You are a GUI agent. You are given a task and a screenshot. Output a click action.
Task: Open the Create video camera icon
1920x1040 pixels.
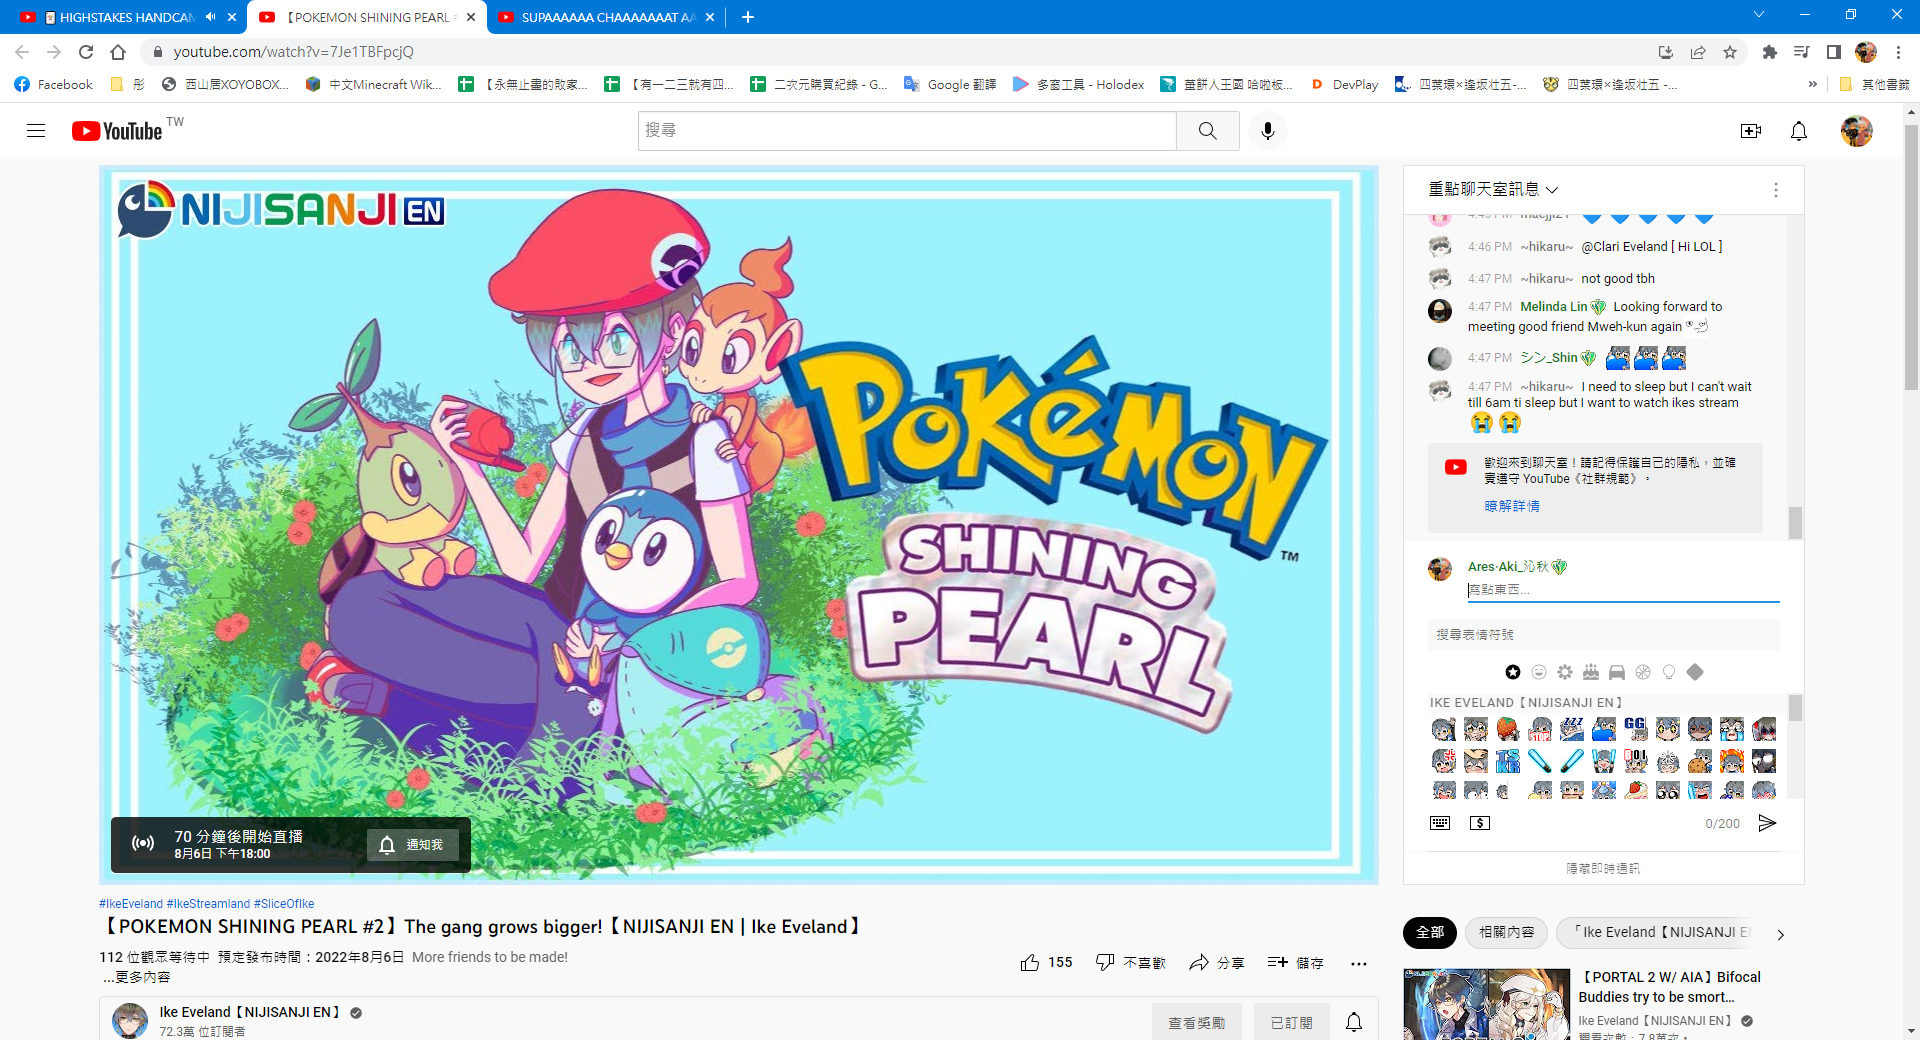point(1750,131)
